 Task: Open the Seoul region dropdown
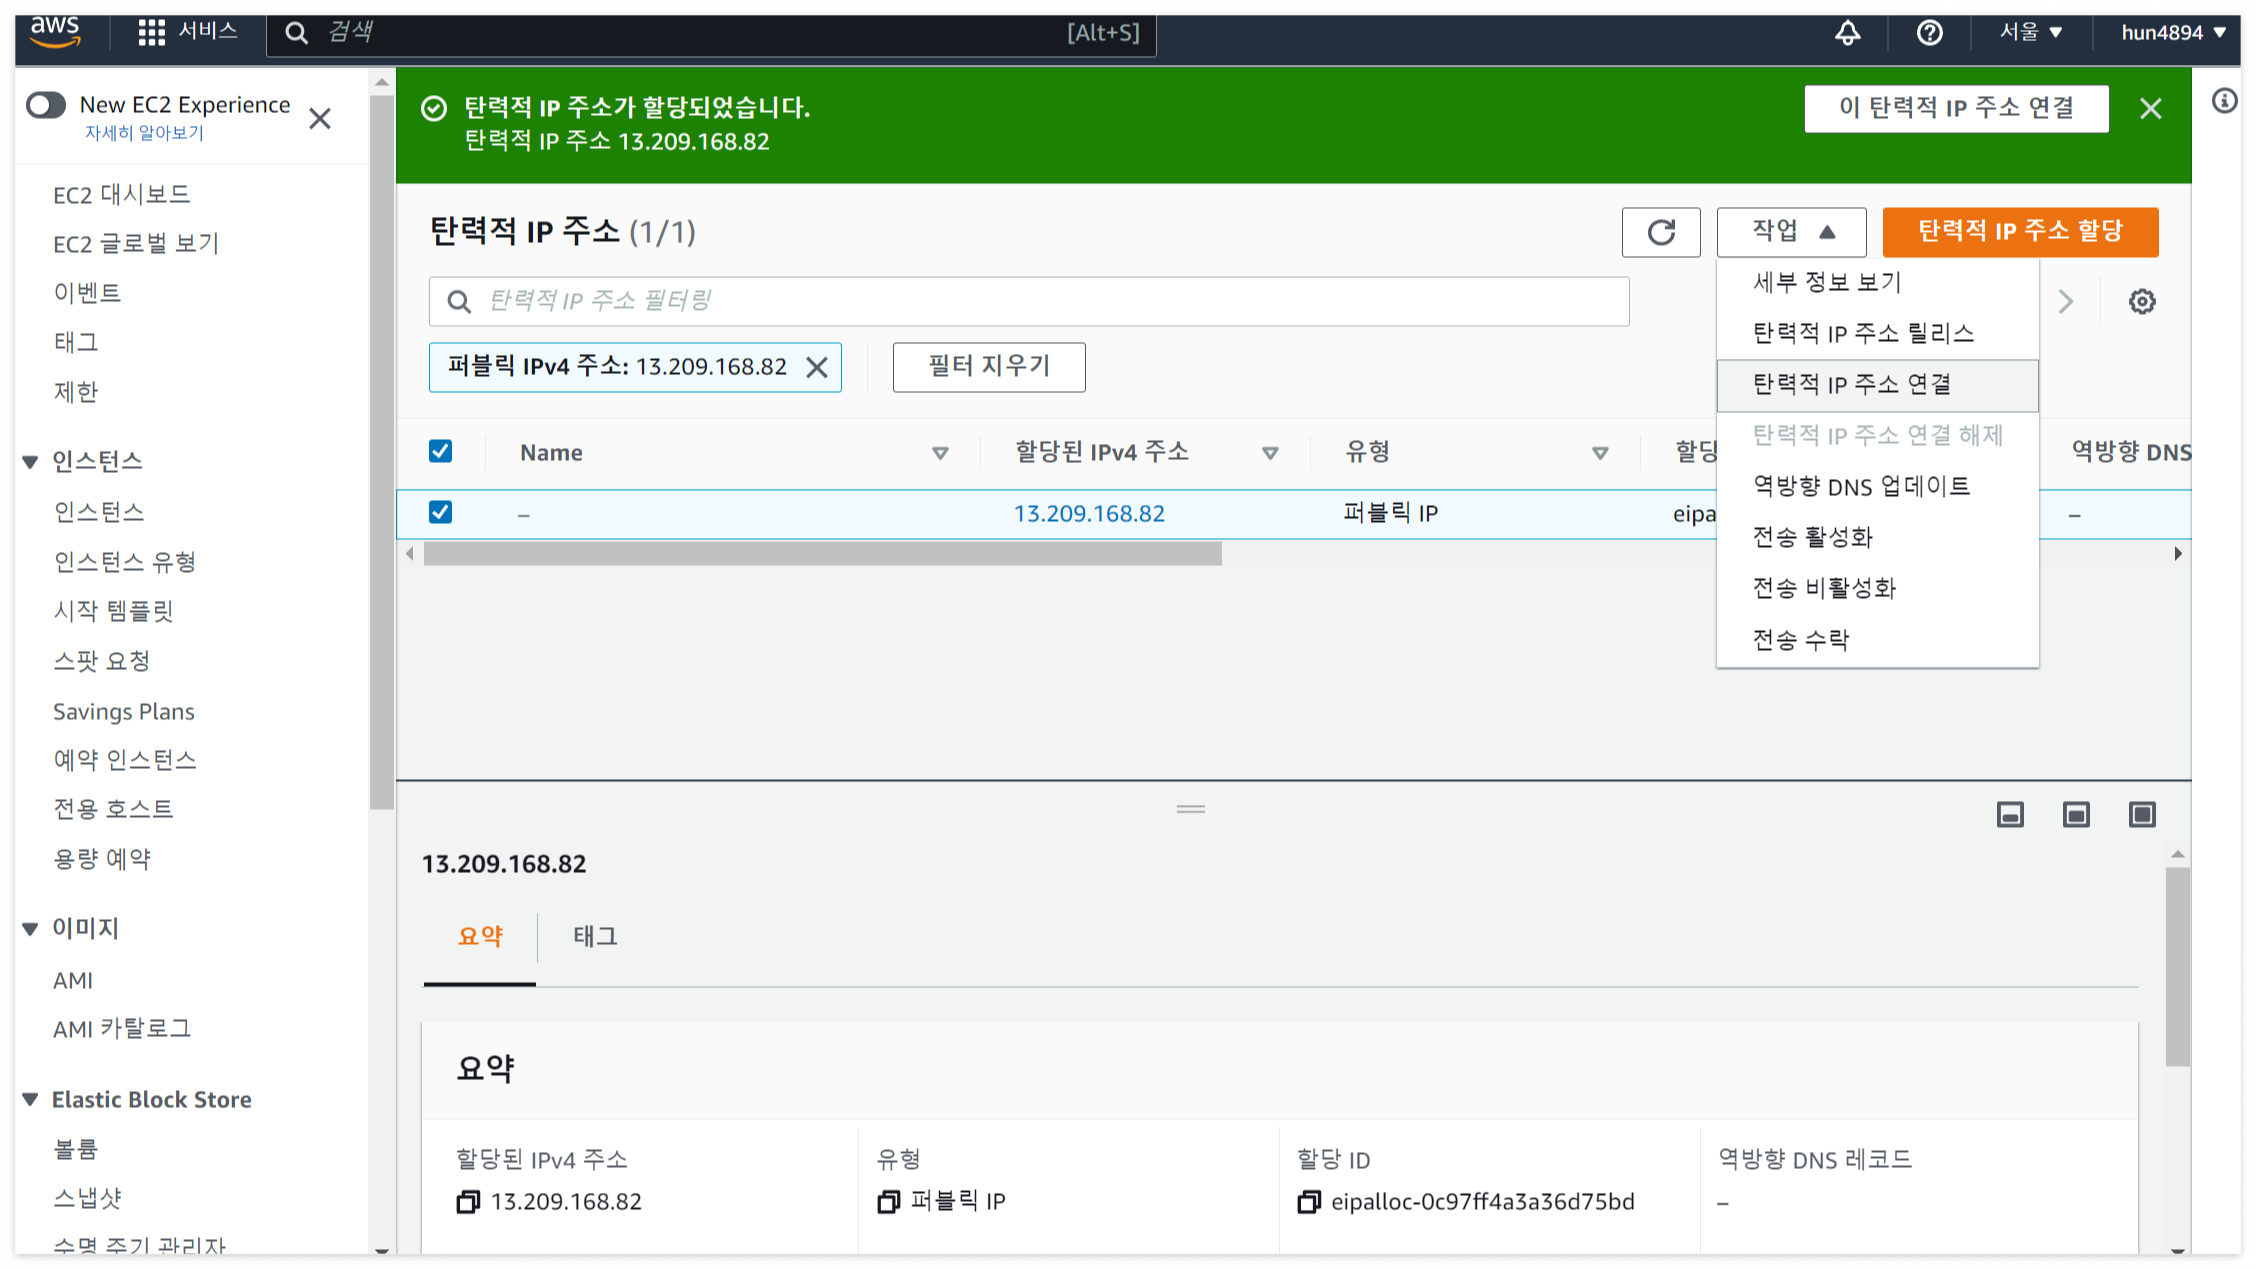tap(2031, 33)
